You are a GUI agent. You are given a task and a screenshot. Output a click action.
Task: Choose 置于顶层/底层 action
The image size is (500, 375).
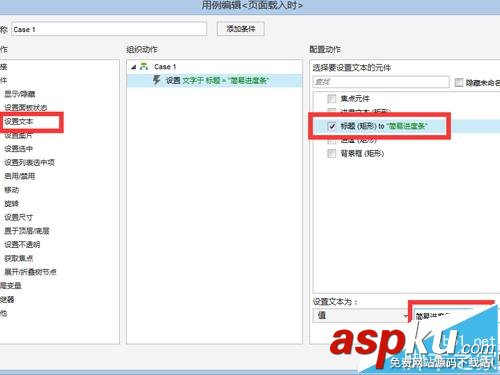(27, 231)
